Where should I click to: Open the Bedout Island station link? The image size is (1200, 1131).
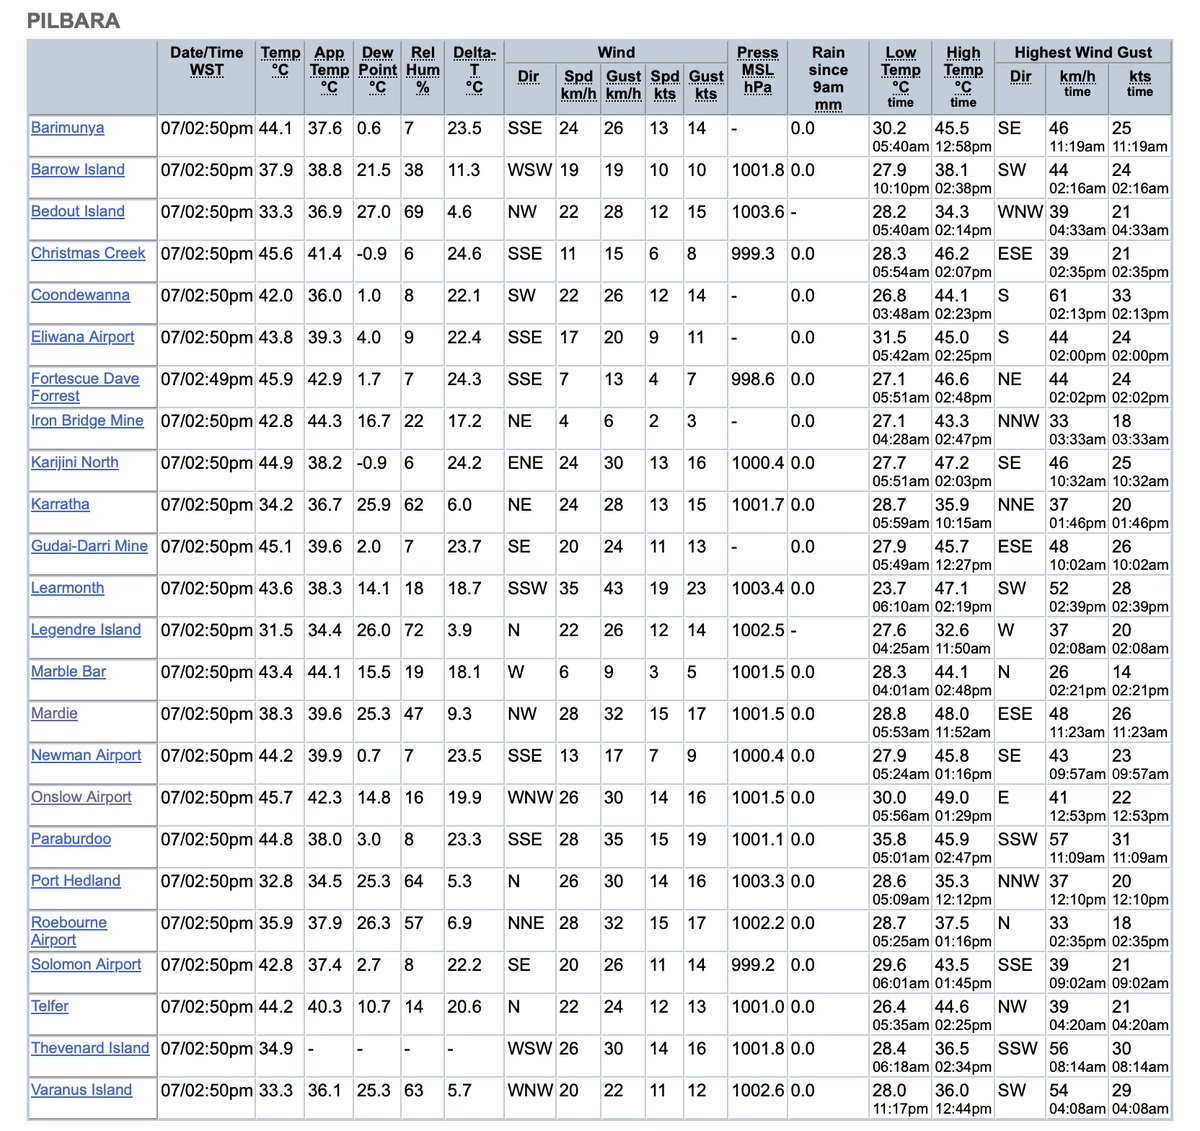78,212
